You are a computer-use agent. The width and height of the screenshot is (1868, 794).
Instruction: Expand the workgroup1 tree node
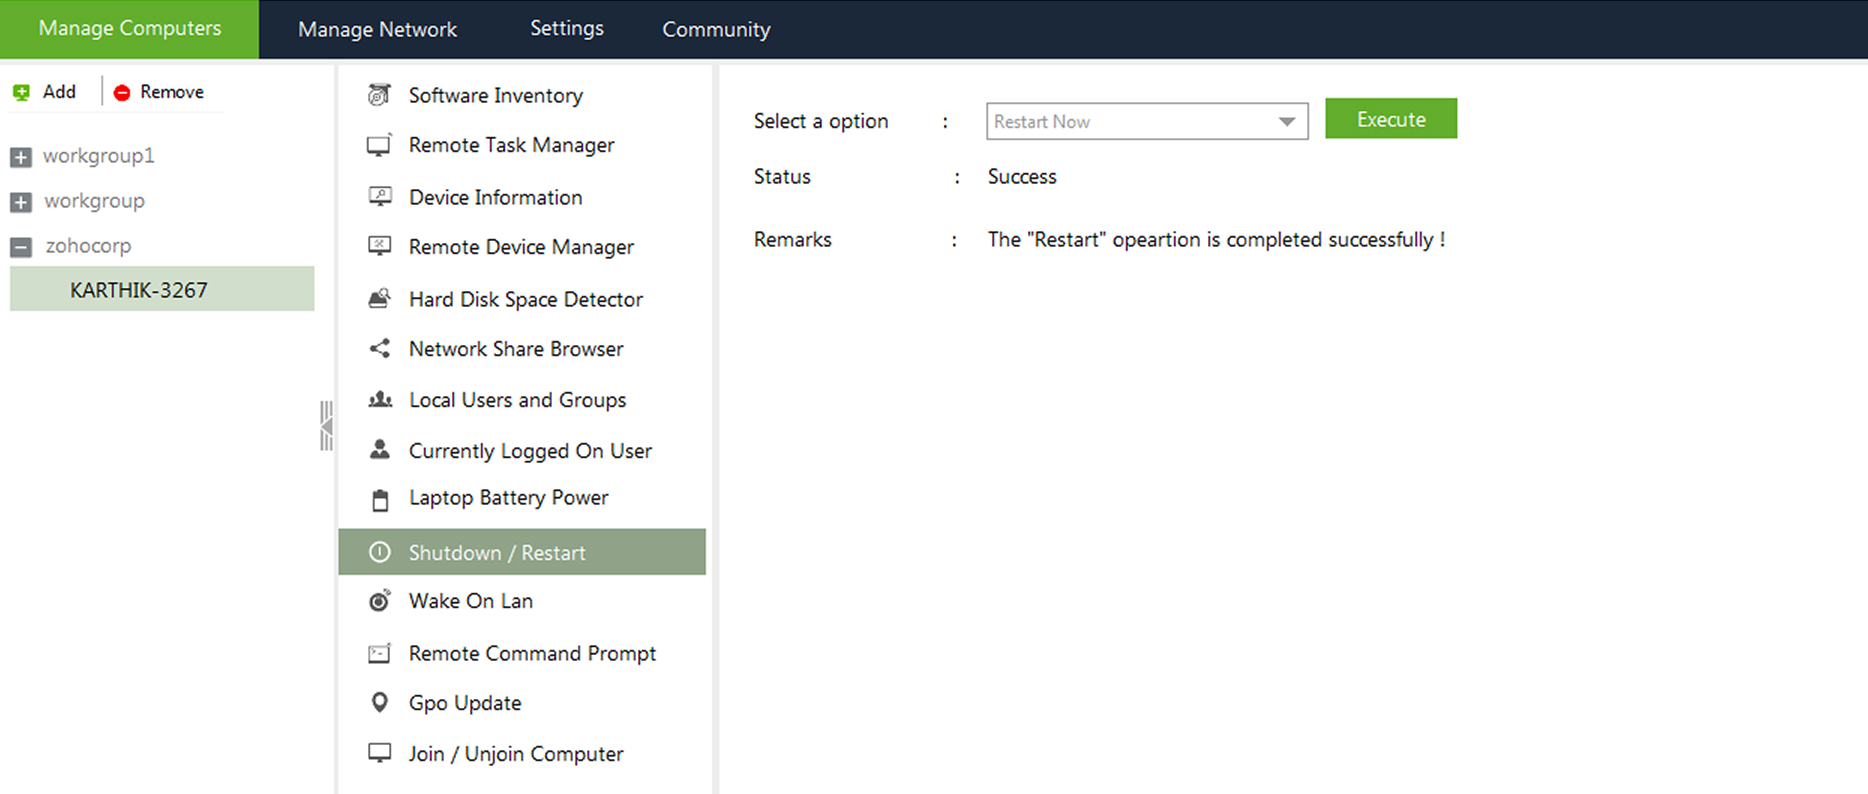pos(20,157)
